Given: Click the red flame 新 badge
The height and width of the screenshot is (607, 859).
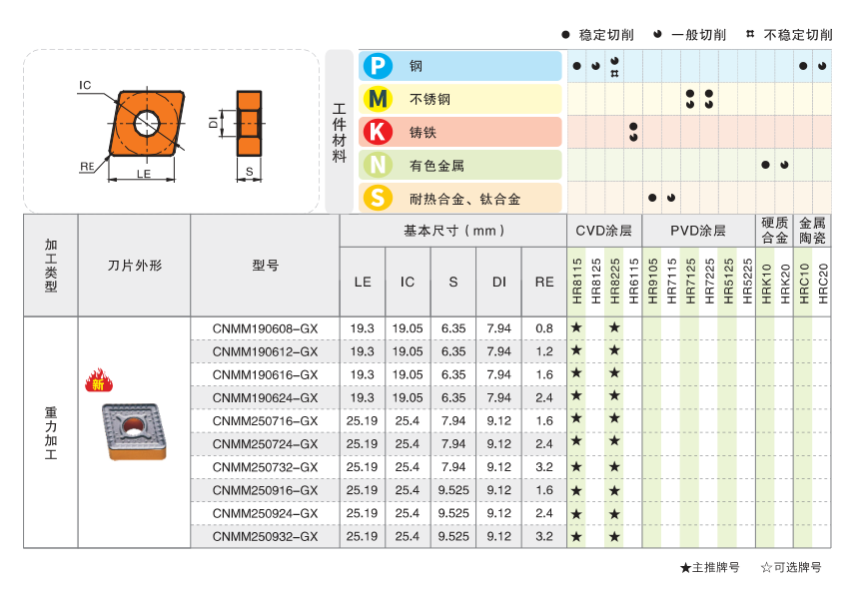Looking at the screenshot, I should tap(99, 380).
